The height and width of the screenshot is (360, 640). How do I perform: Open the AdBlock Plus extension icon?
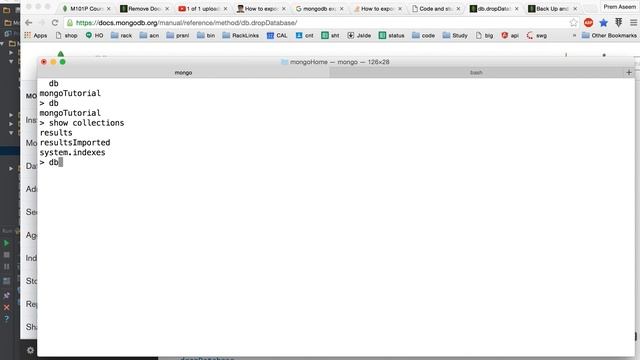(x=588, y=23)
